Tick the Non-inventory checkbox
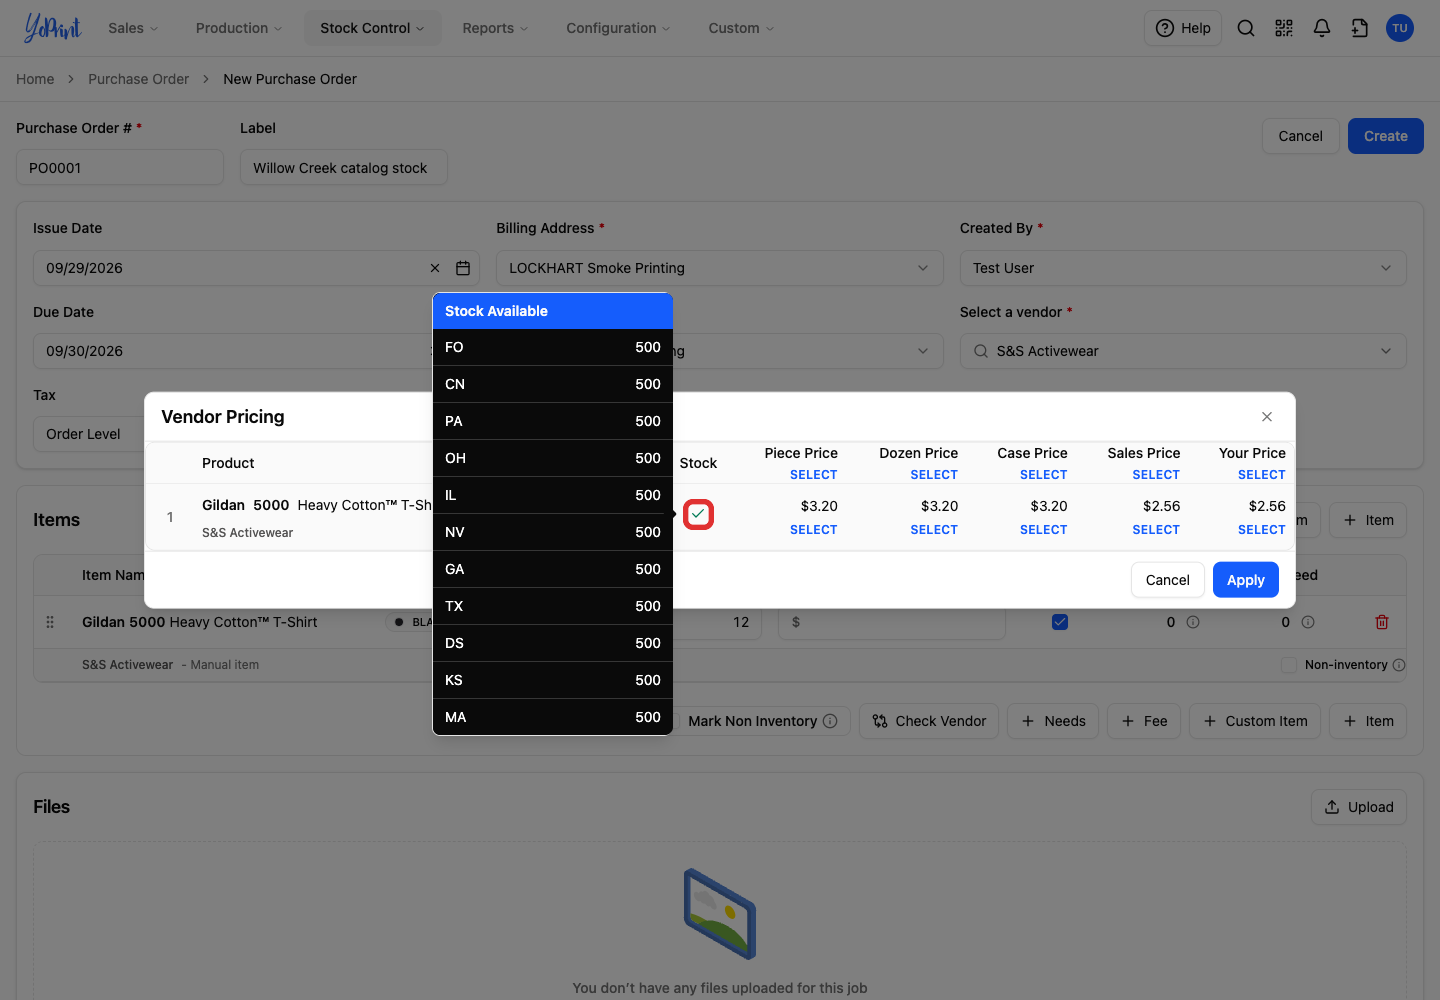This screenshot has width=1440, height=1000. (1289, 665)
